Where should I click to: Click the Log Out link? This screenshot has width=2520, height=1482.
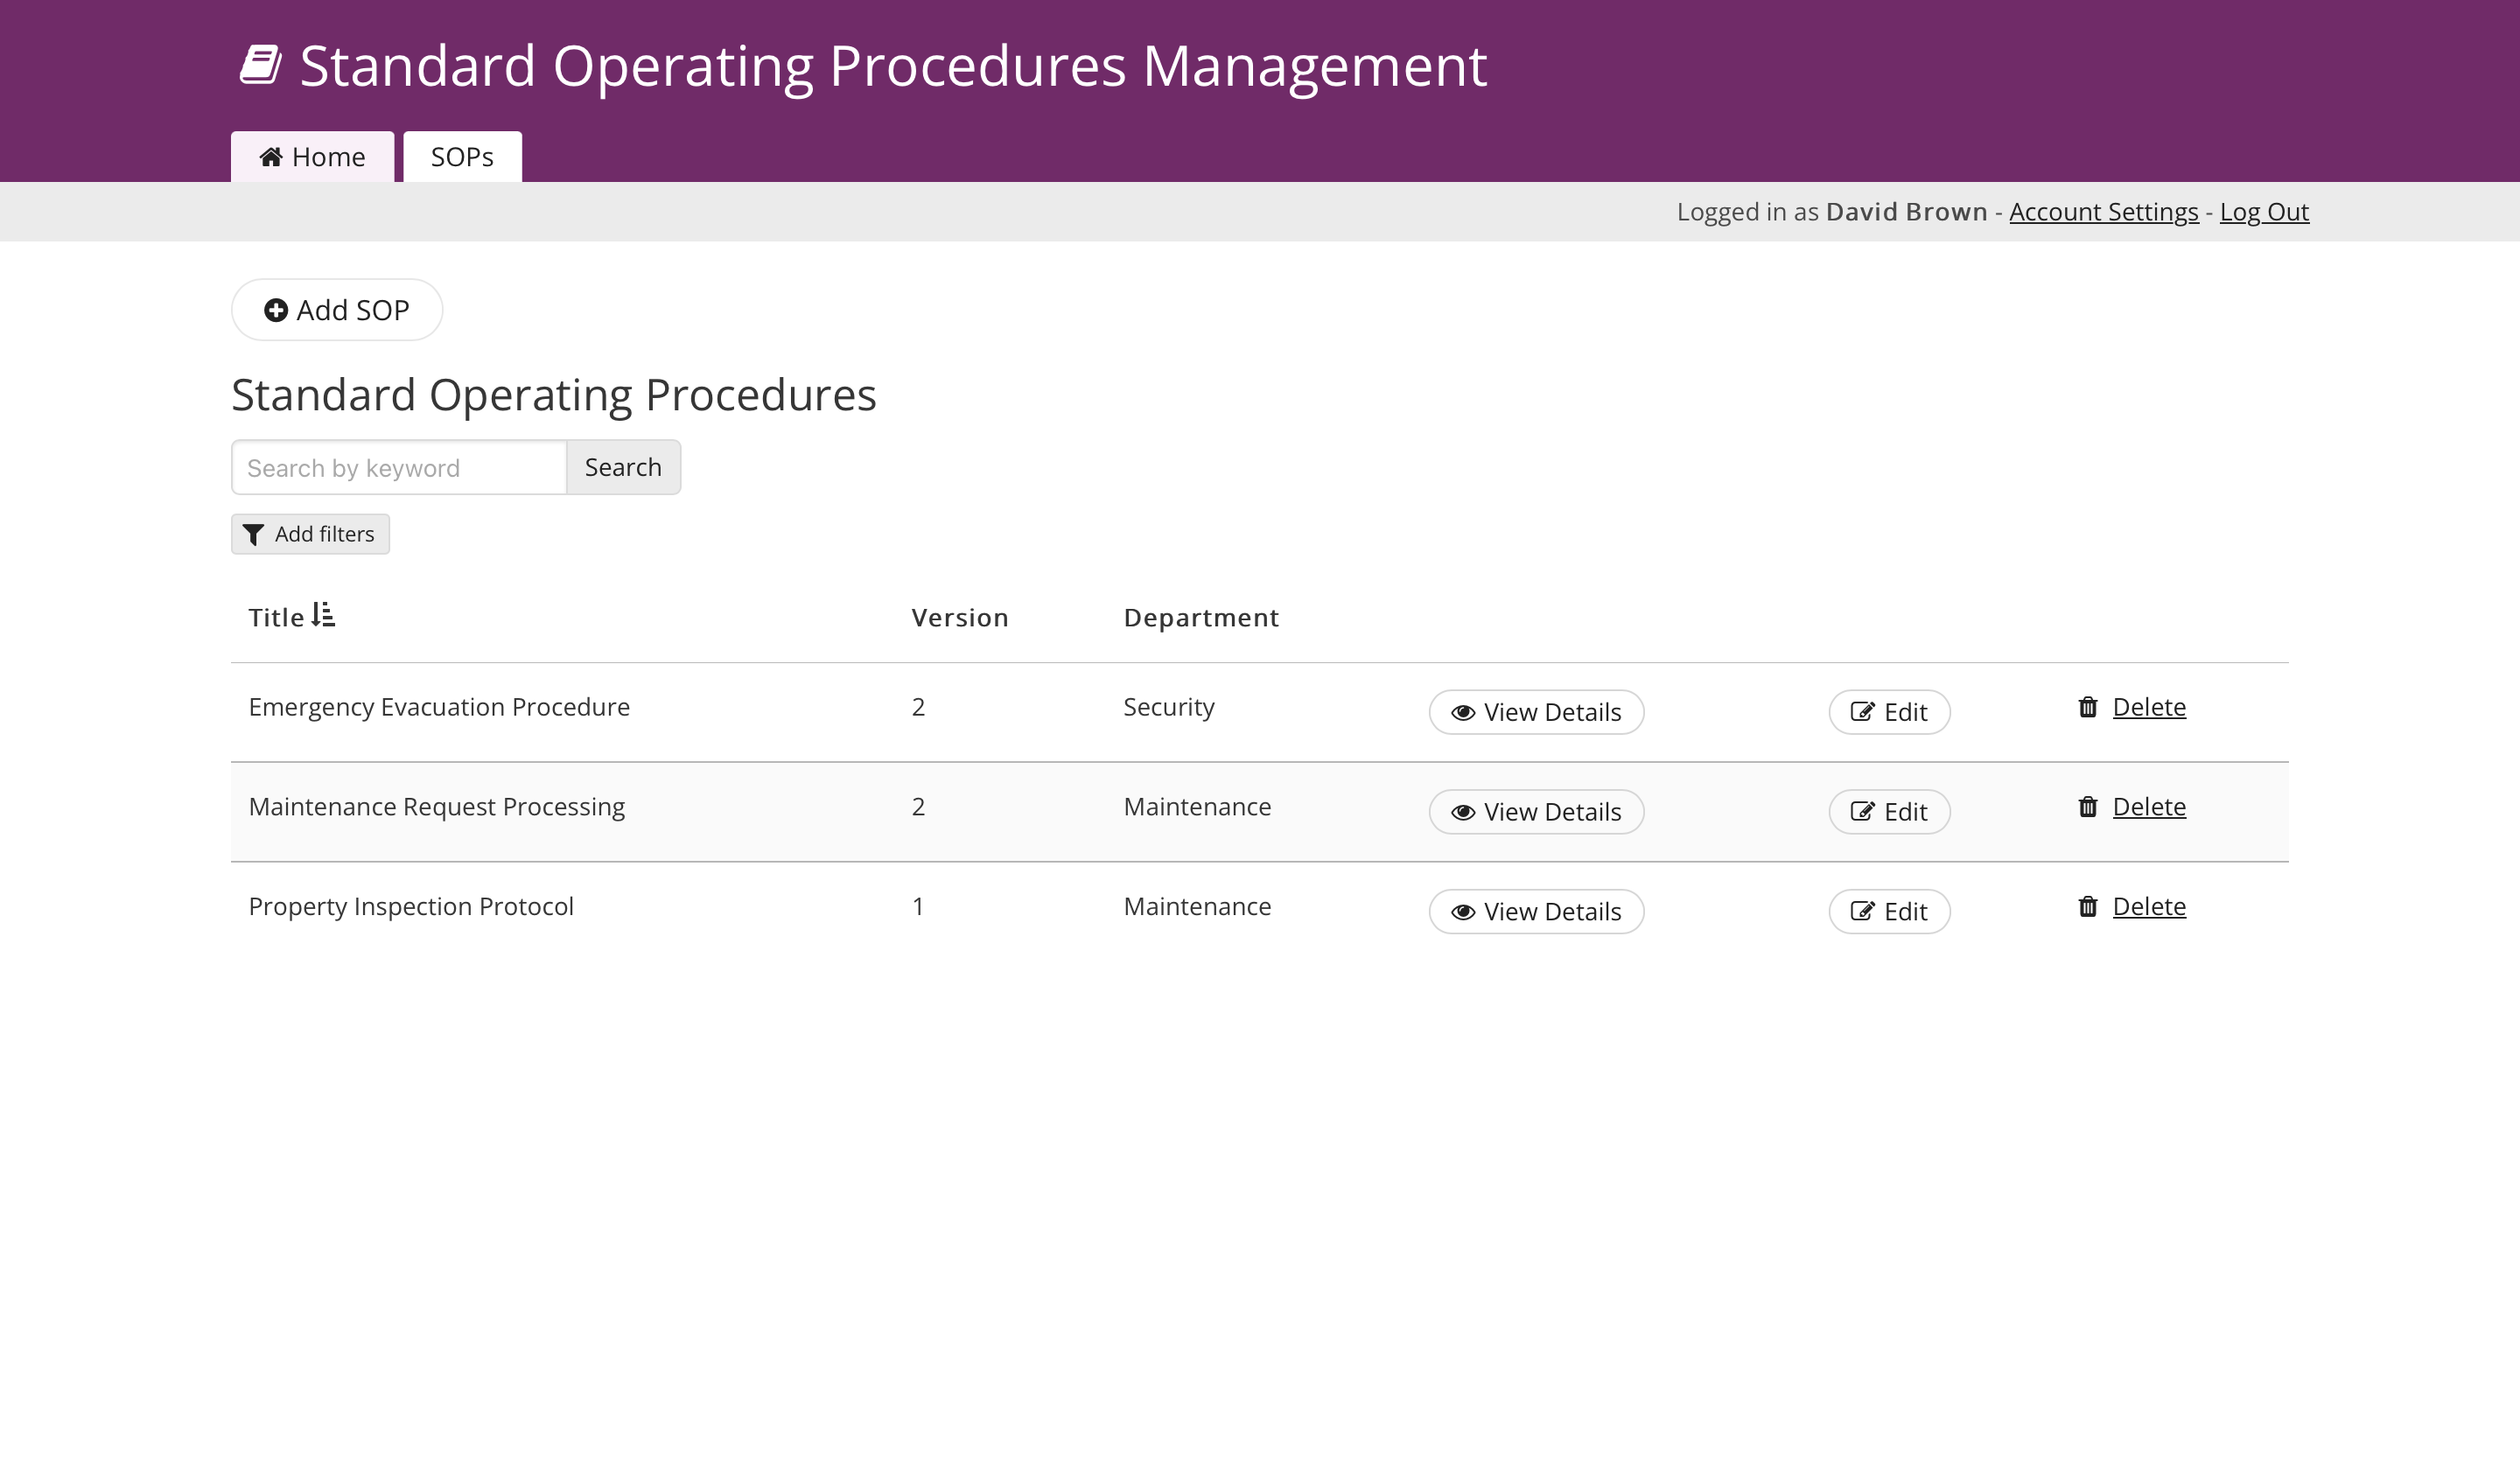[x=2264, y=212]
